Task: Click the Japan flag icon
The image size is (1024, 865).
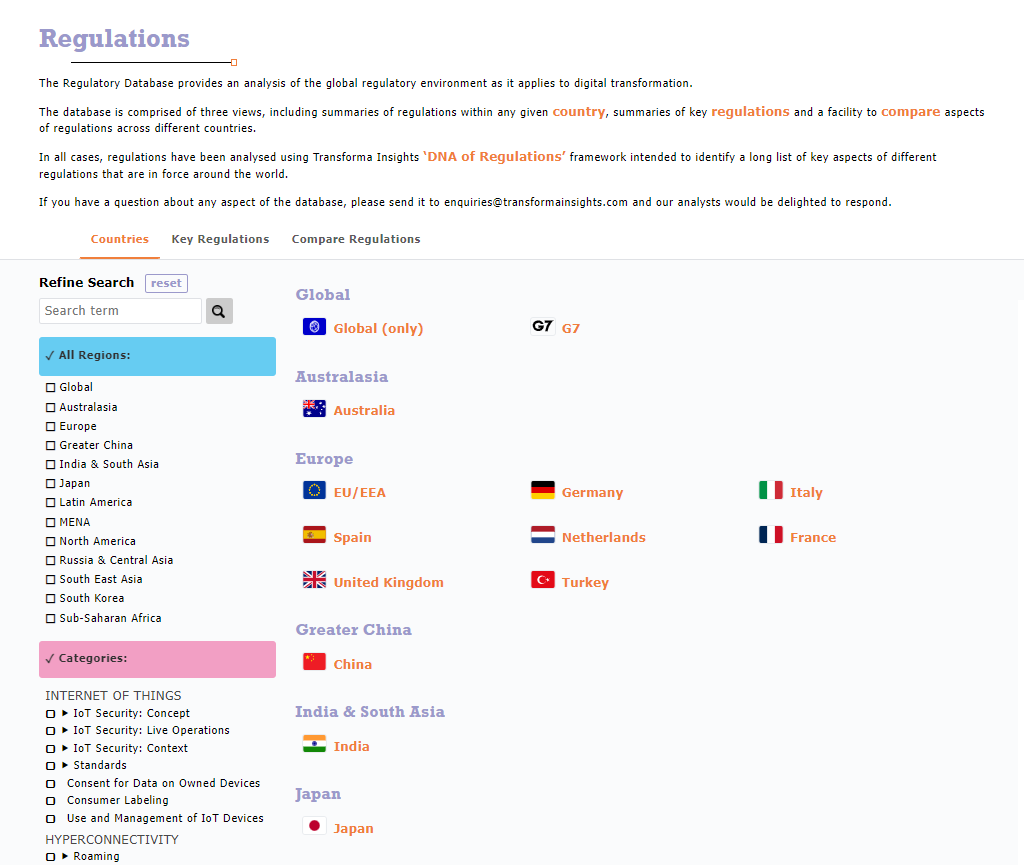Action: pyautogui.click(x=313, y=826)
